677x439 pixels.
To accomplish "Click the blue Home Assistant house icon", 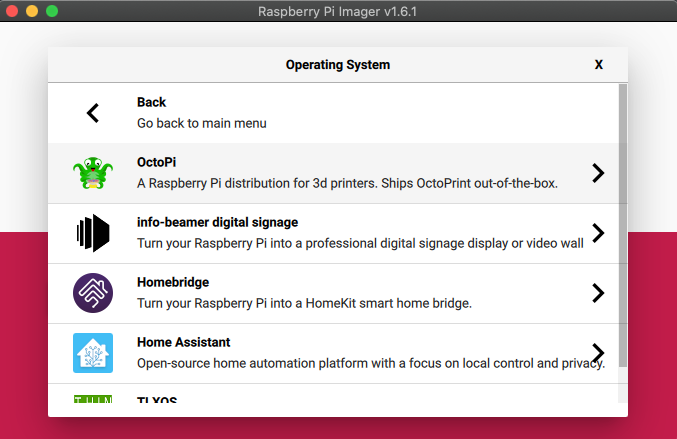I will 93,353.
